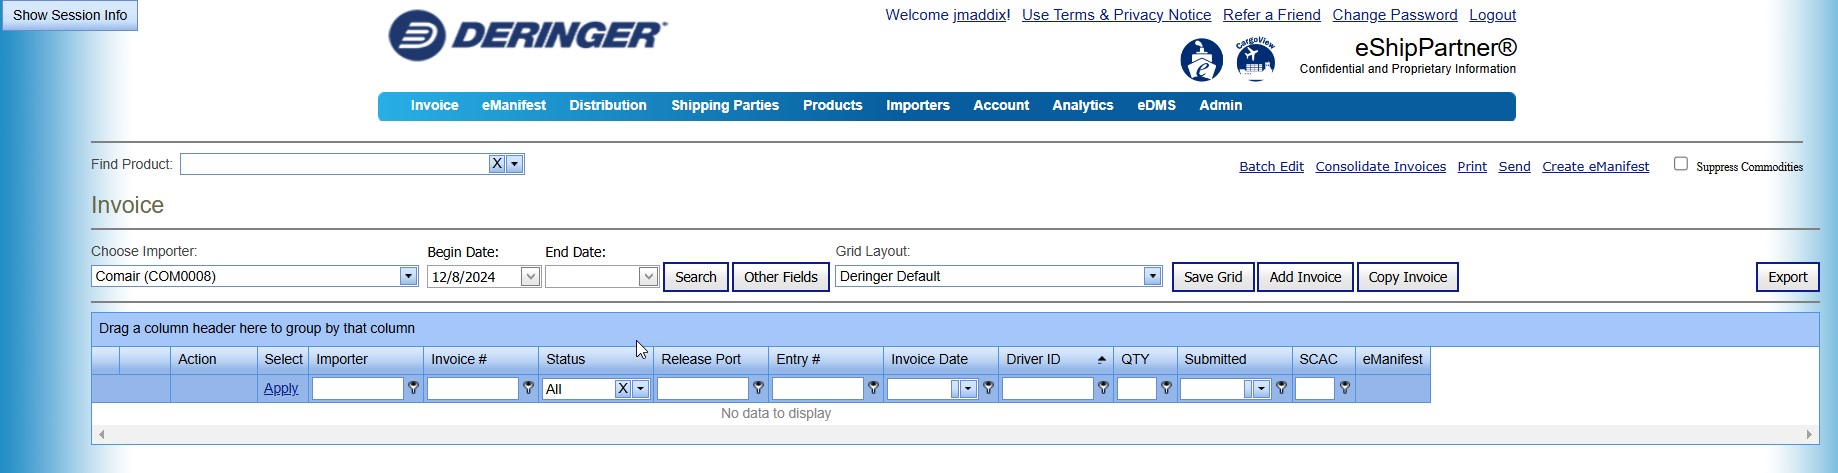Screen dimensions: 1838x473
Task: Click the Entry # filter input field
Action: [816, 389]
